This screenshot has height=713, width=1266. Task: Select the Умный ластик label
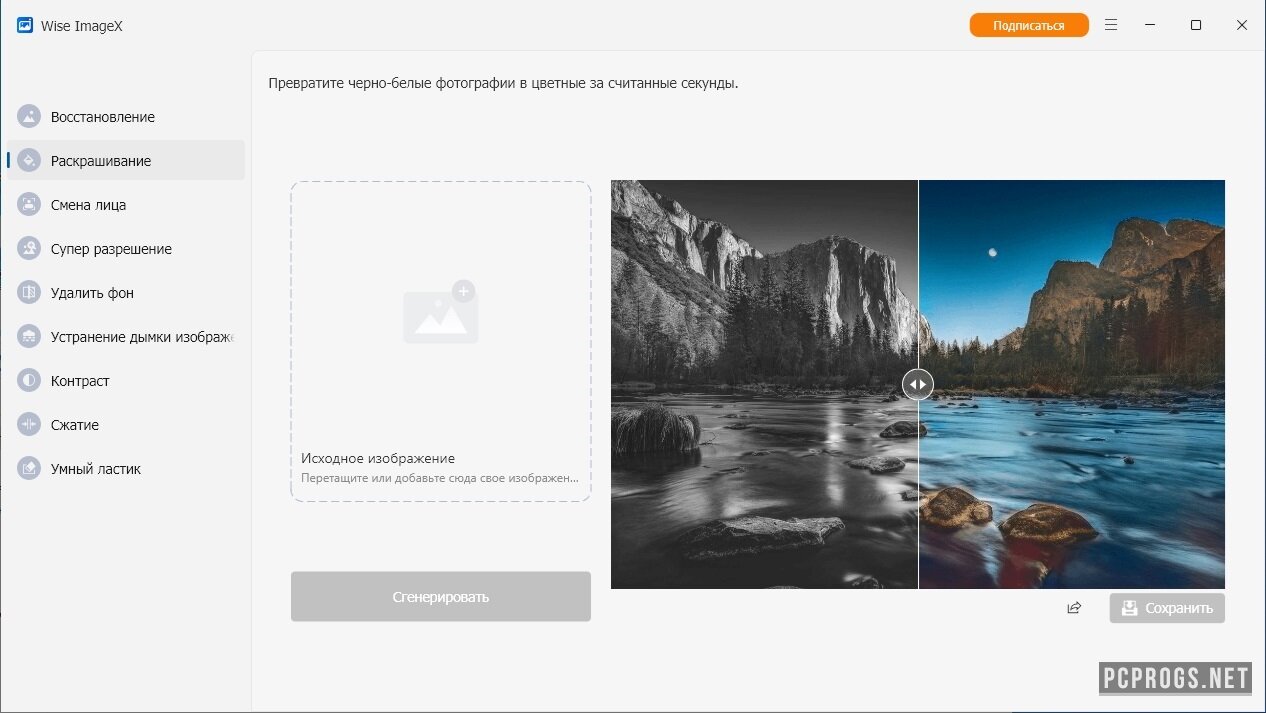(x=96, y=469)
